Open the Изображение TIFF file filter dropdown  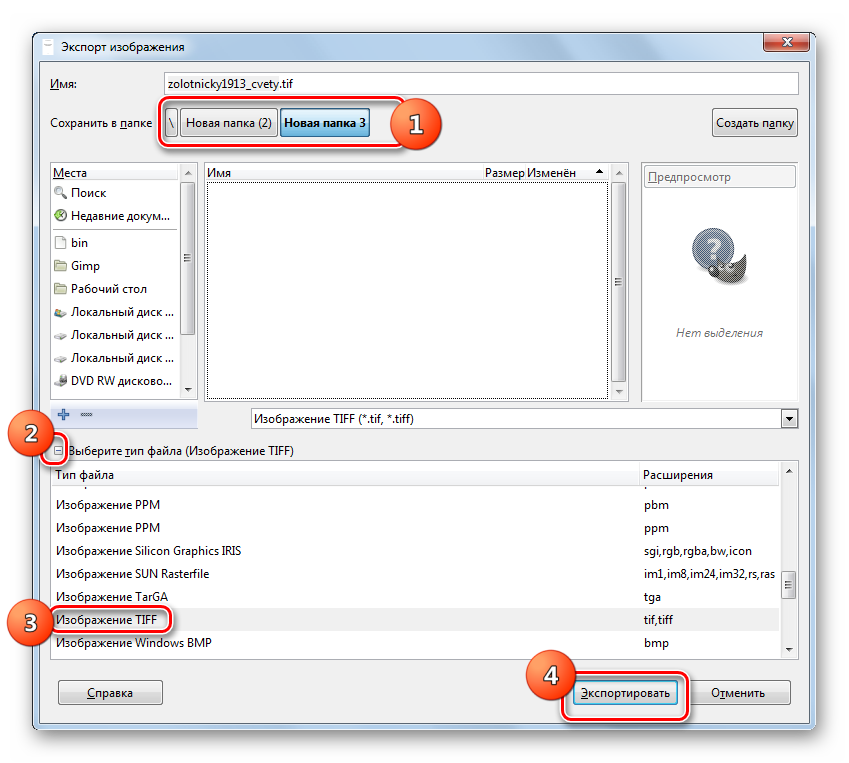pyautogui.click(x=523, y=419)
